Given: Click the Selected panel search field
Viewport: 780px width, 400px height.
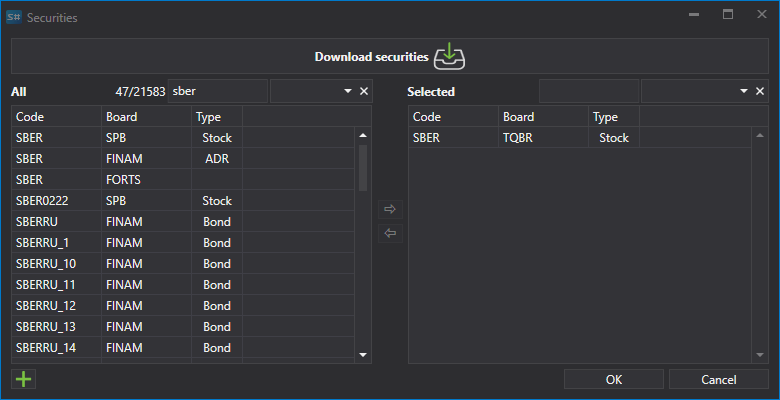Looking at the screenshot, I should tap(589, 91).
